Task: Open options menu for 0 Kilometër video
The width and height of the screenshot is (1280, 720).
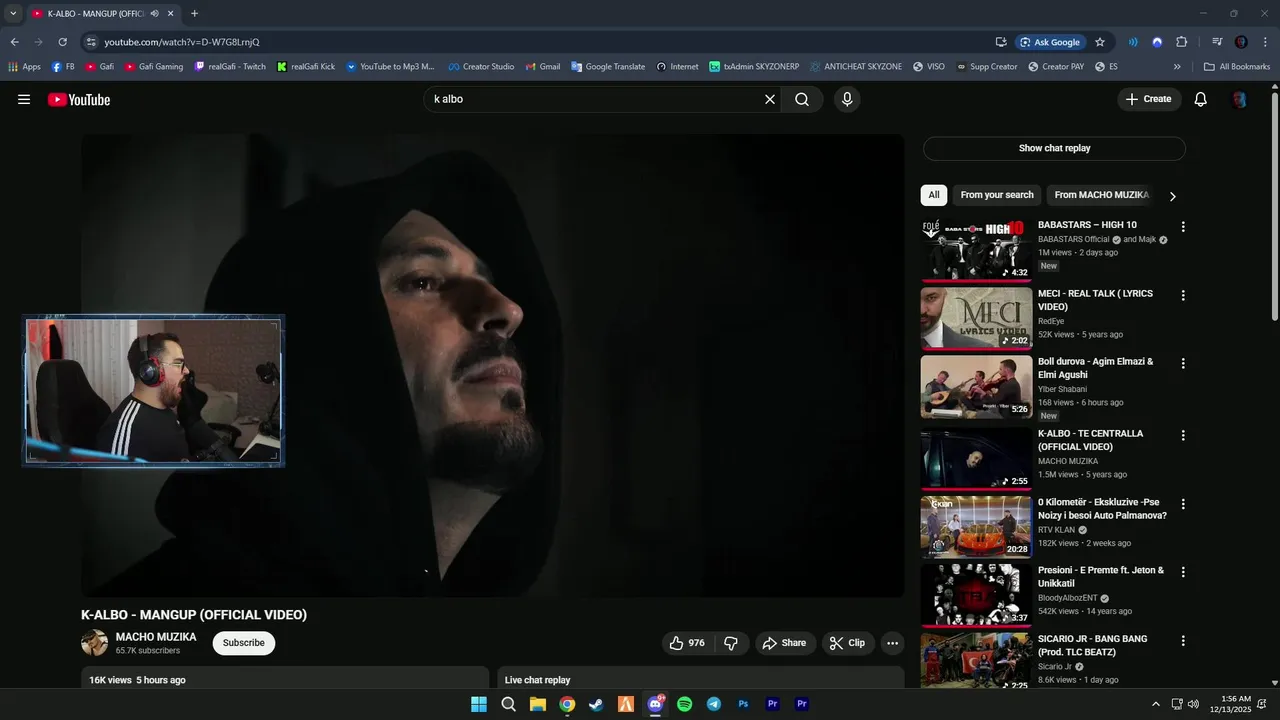Action: pos(1183,504)
